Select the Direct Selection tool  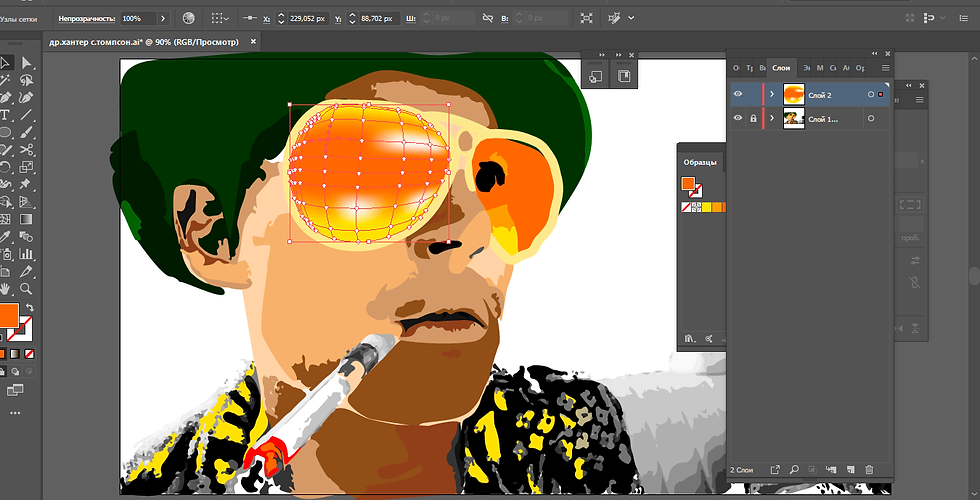click(26, 62)
